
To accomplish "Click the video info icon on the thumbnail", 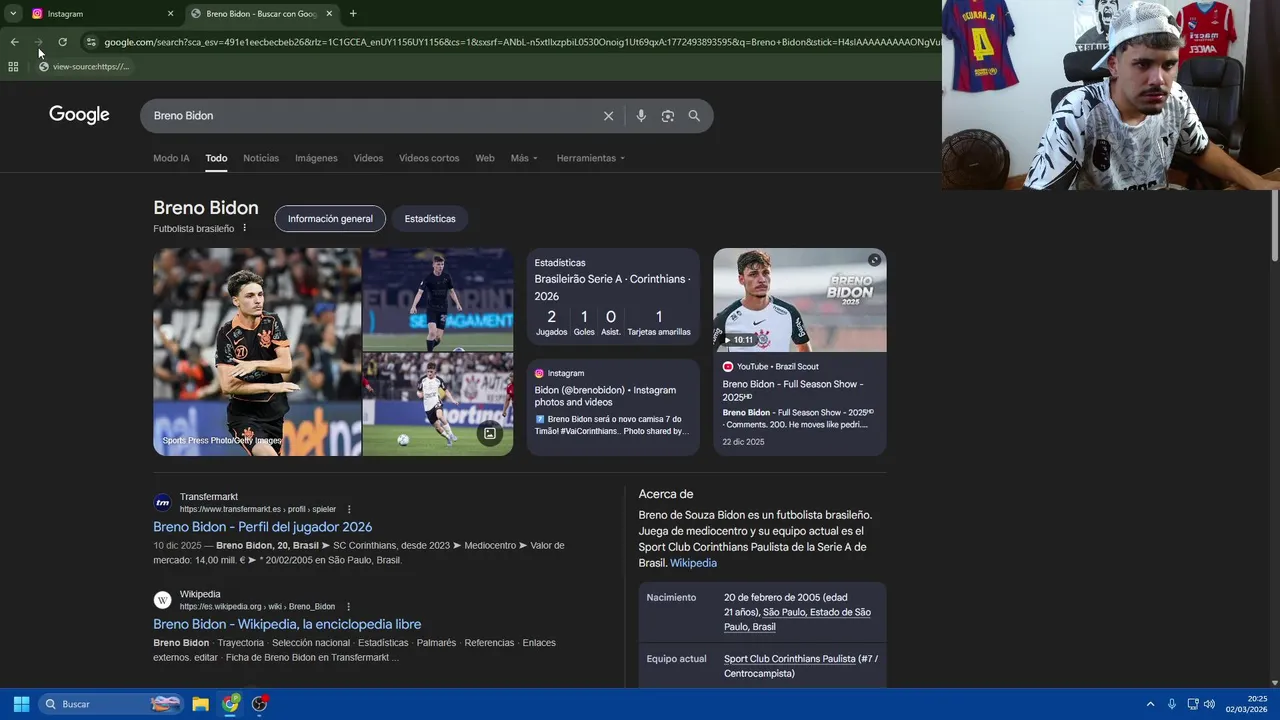I will pyautogui.click(x=874, y=260).
